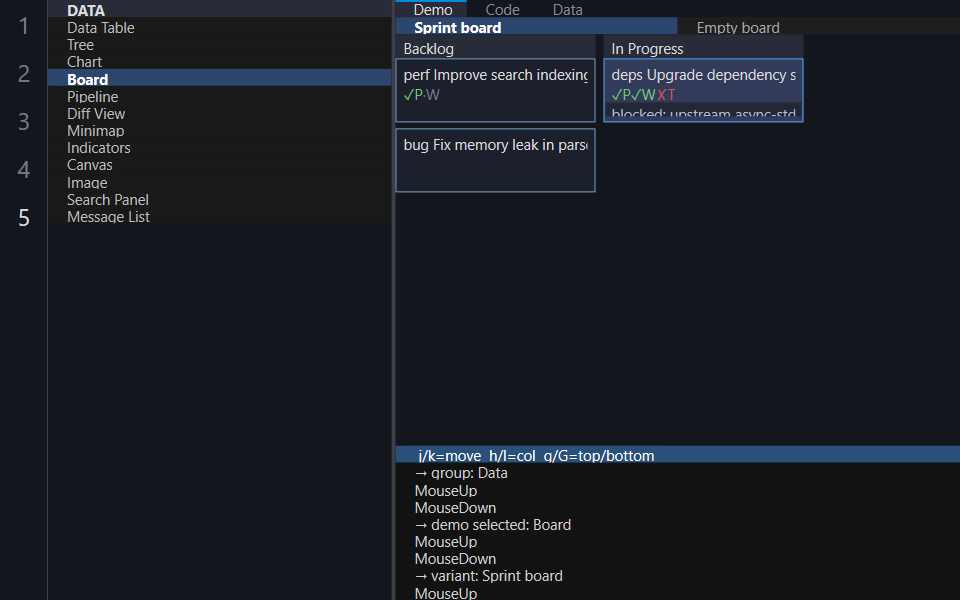960x600 pixels.
Task: Click the '✓P✓W XT' status on deps card
Action: [x=643, y=95]
